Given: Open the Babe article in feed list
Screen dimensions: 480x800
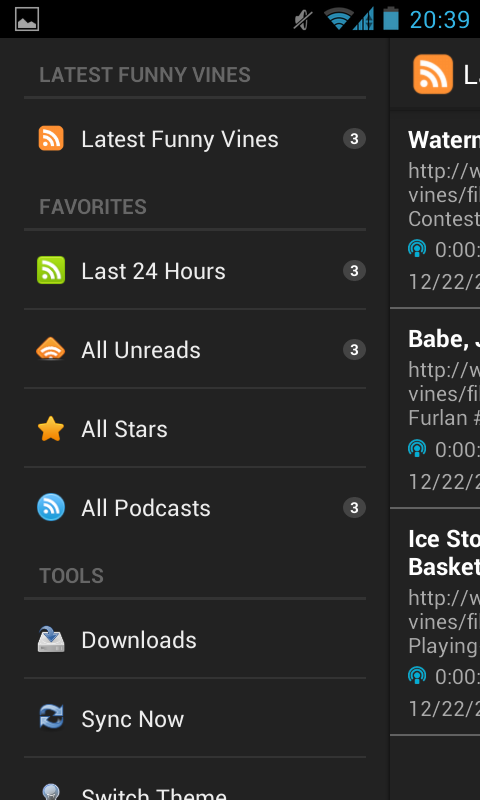Looking at the screenshot, I should 435,408.
